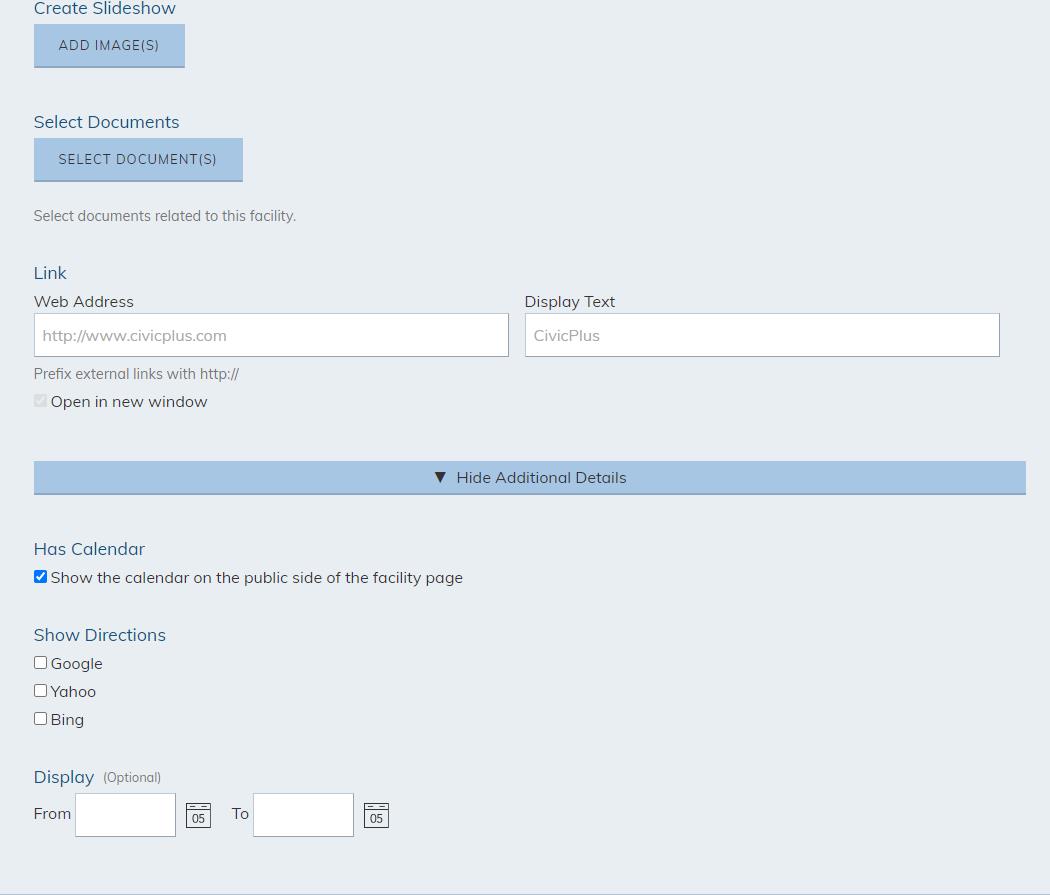The width and height of the screenshot is (1050, 895).
Task: Click the Display To date field
Action: (x=303, y=815)
